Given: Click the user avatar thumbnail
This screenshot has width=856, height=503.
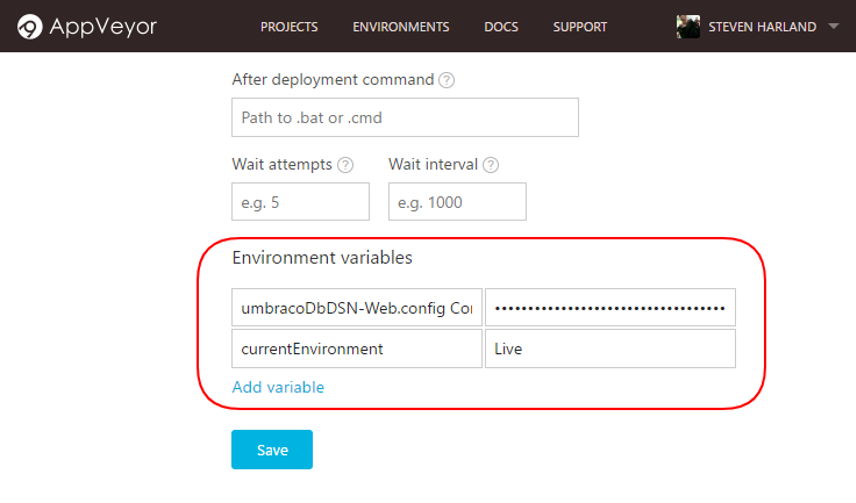Looking at the screenshot, I should pos(688,27).
